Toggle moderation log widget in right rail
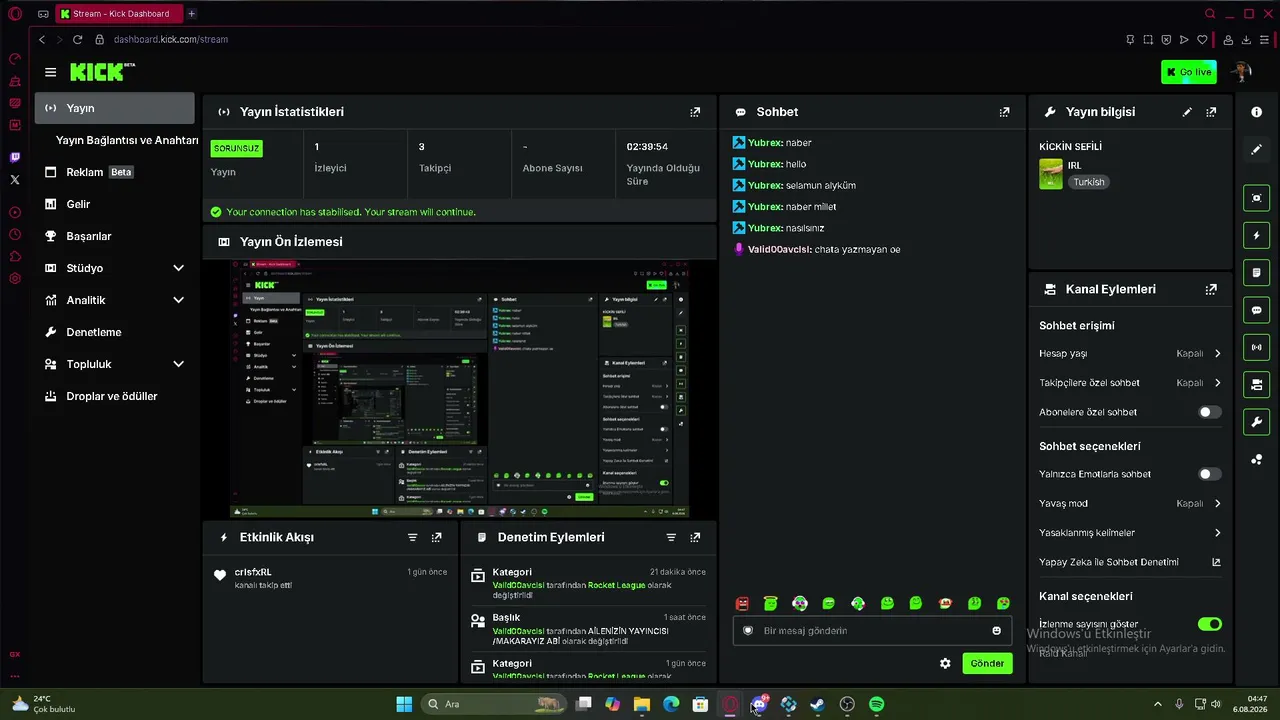Screen dimensions: 1280x720 [x=1257, y=273]
